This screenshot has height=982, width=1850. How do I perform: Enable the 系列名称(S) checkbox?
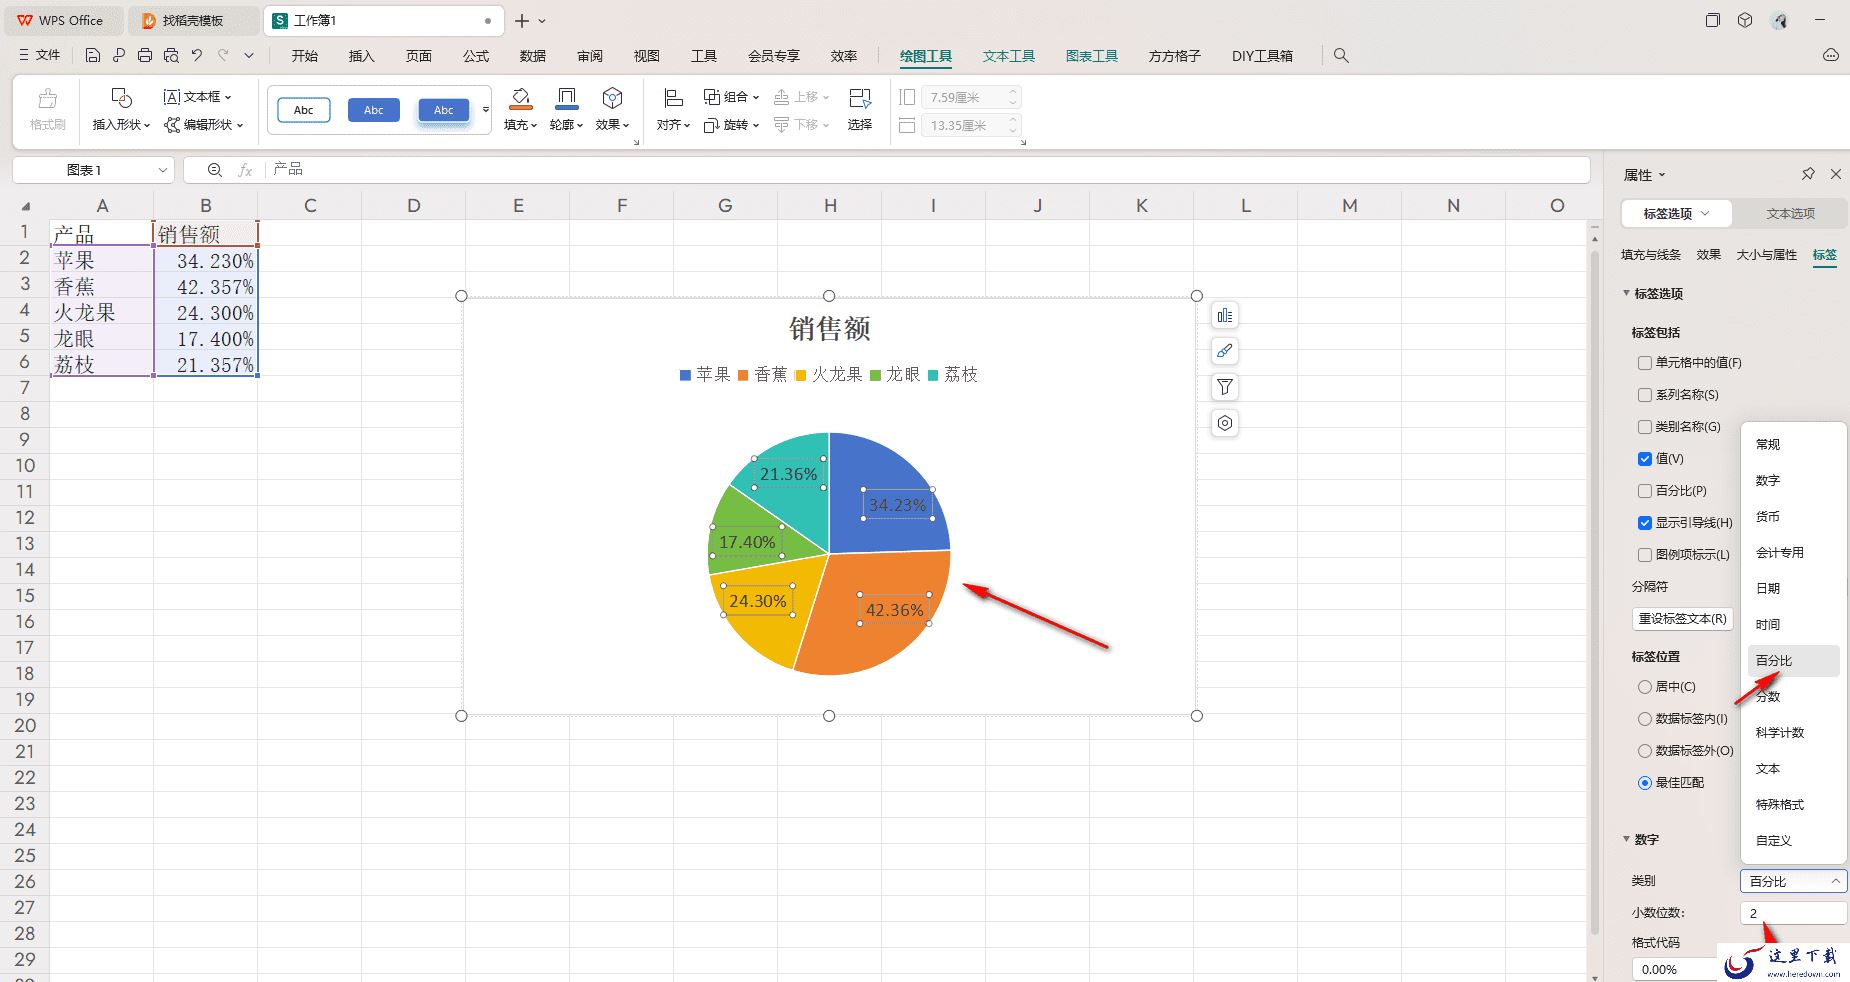[x=1645, y=395]
